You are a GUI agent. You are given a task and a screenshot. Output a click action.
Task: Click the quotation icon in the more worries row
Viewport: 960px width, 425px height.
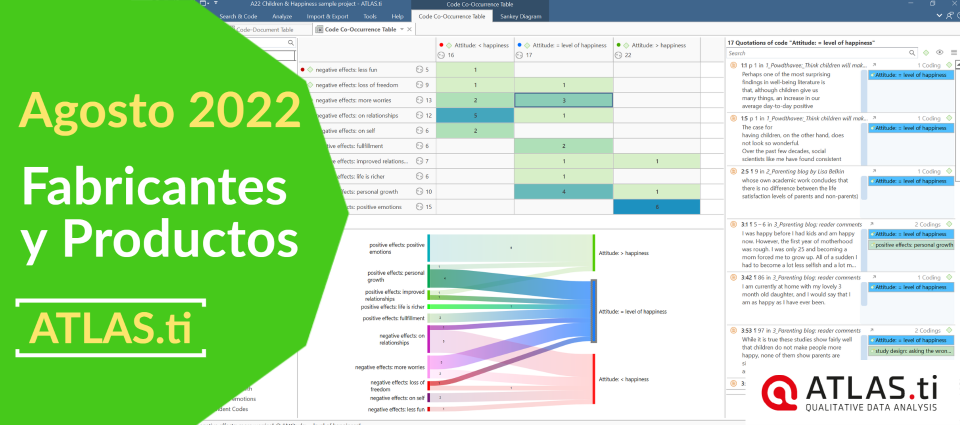coord(419,100)
